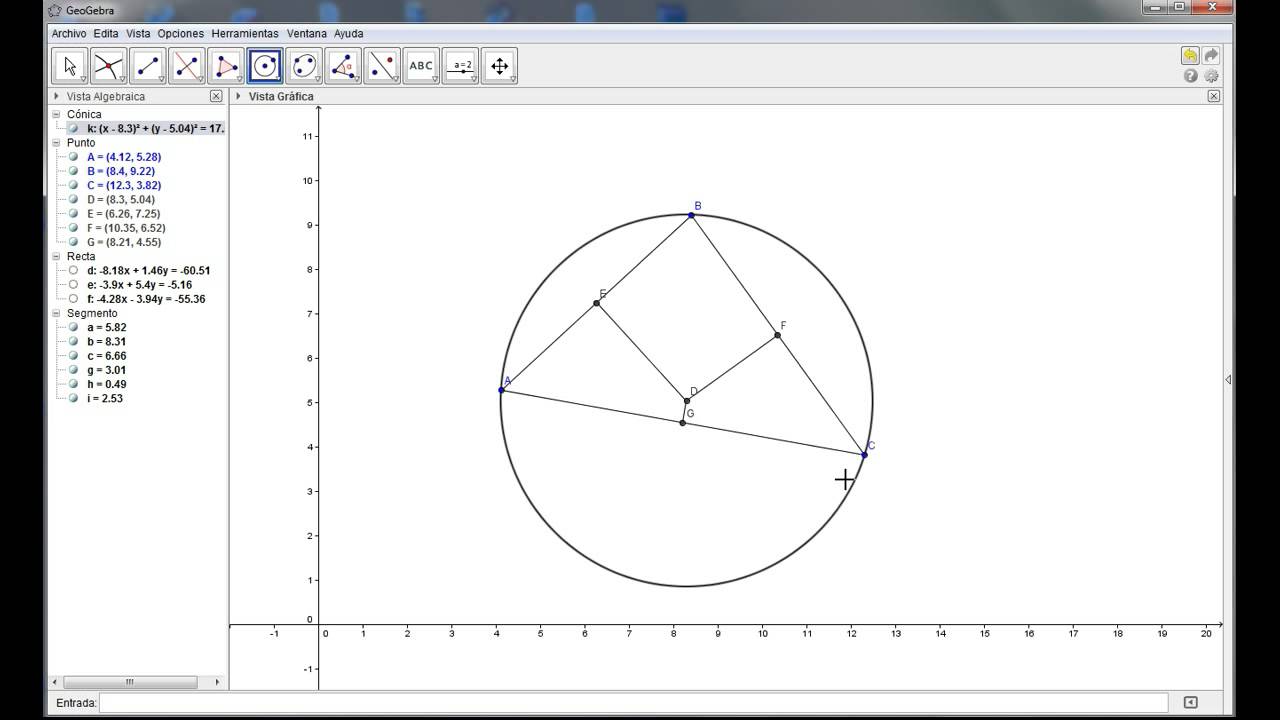Collapse the Punto group
This screenshot has height=720, width=1280.
57,143
